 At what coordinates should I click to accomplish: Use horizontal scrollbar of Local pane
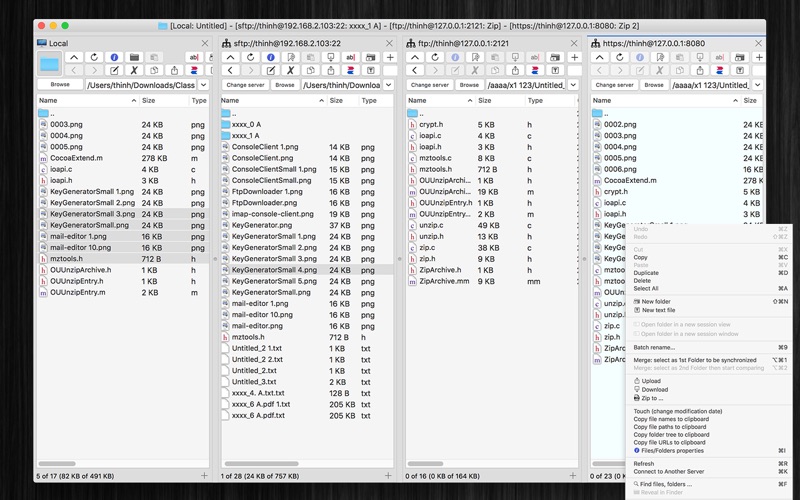(57, 464)
